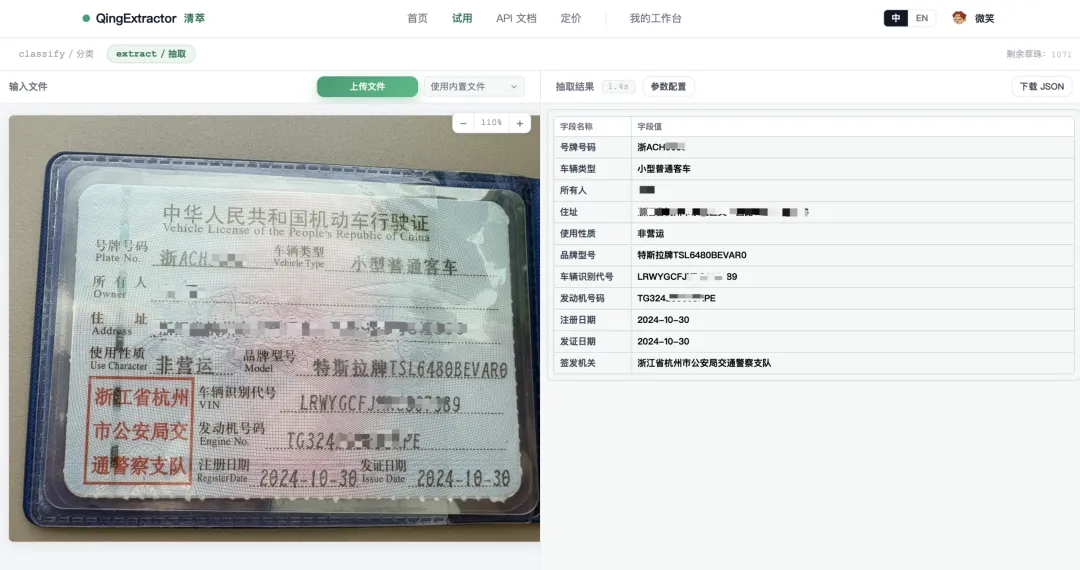Select the 注册日期 field name cell
The height and width of the screenshot is (570, 1080).
(x=592, y=320)
